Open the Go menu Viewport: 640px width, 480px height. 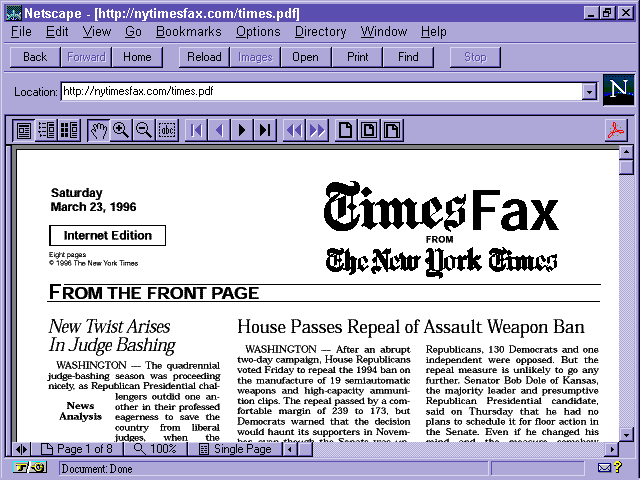pyautogui.click(x=133, y=31)
